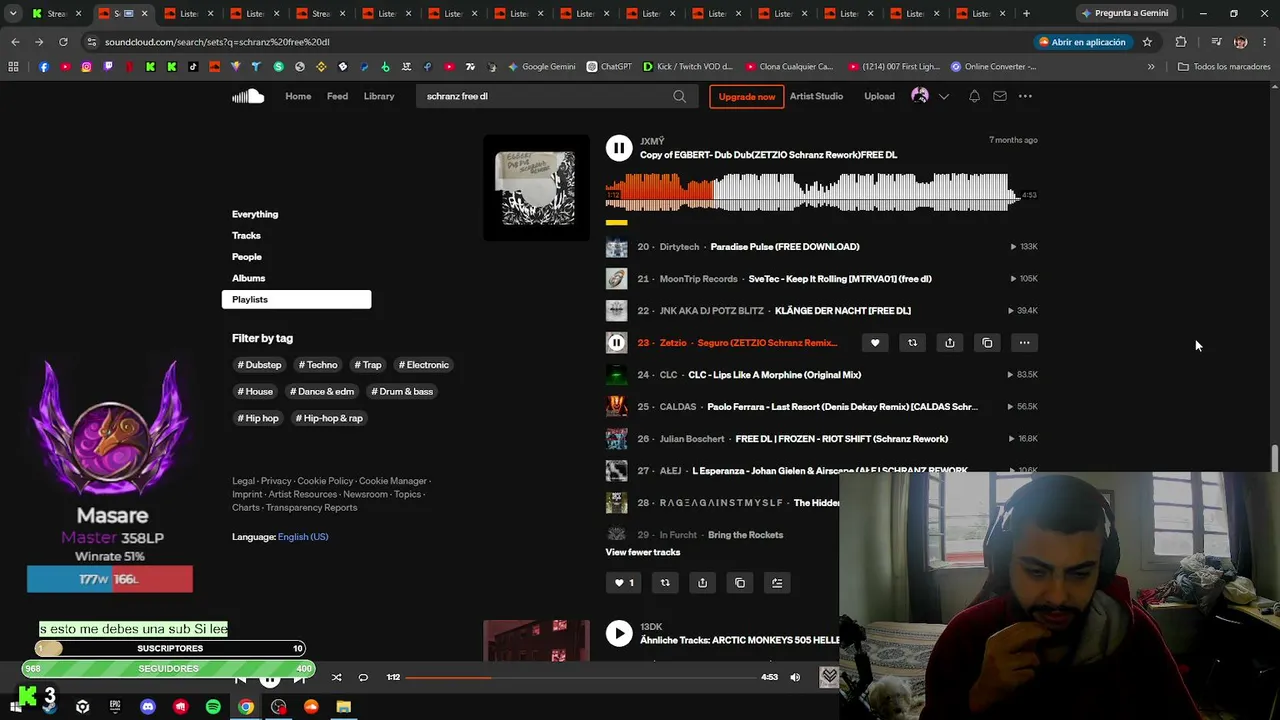This screenshot has height=720, width=1280.
Task: Open Discord from the taskbar
Action: 148,707
